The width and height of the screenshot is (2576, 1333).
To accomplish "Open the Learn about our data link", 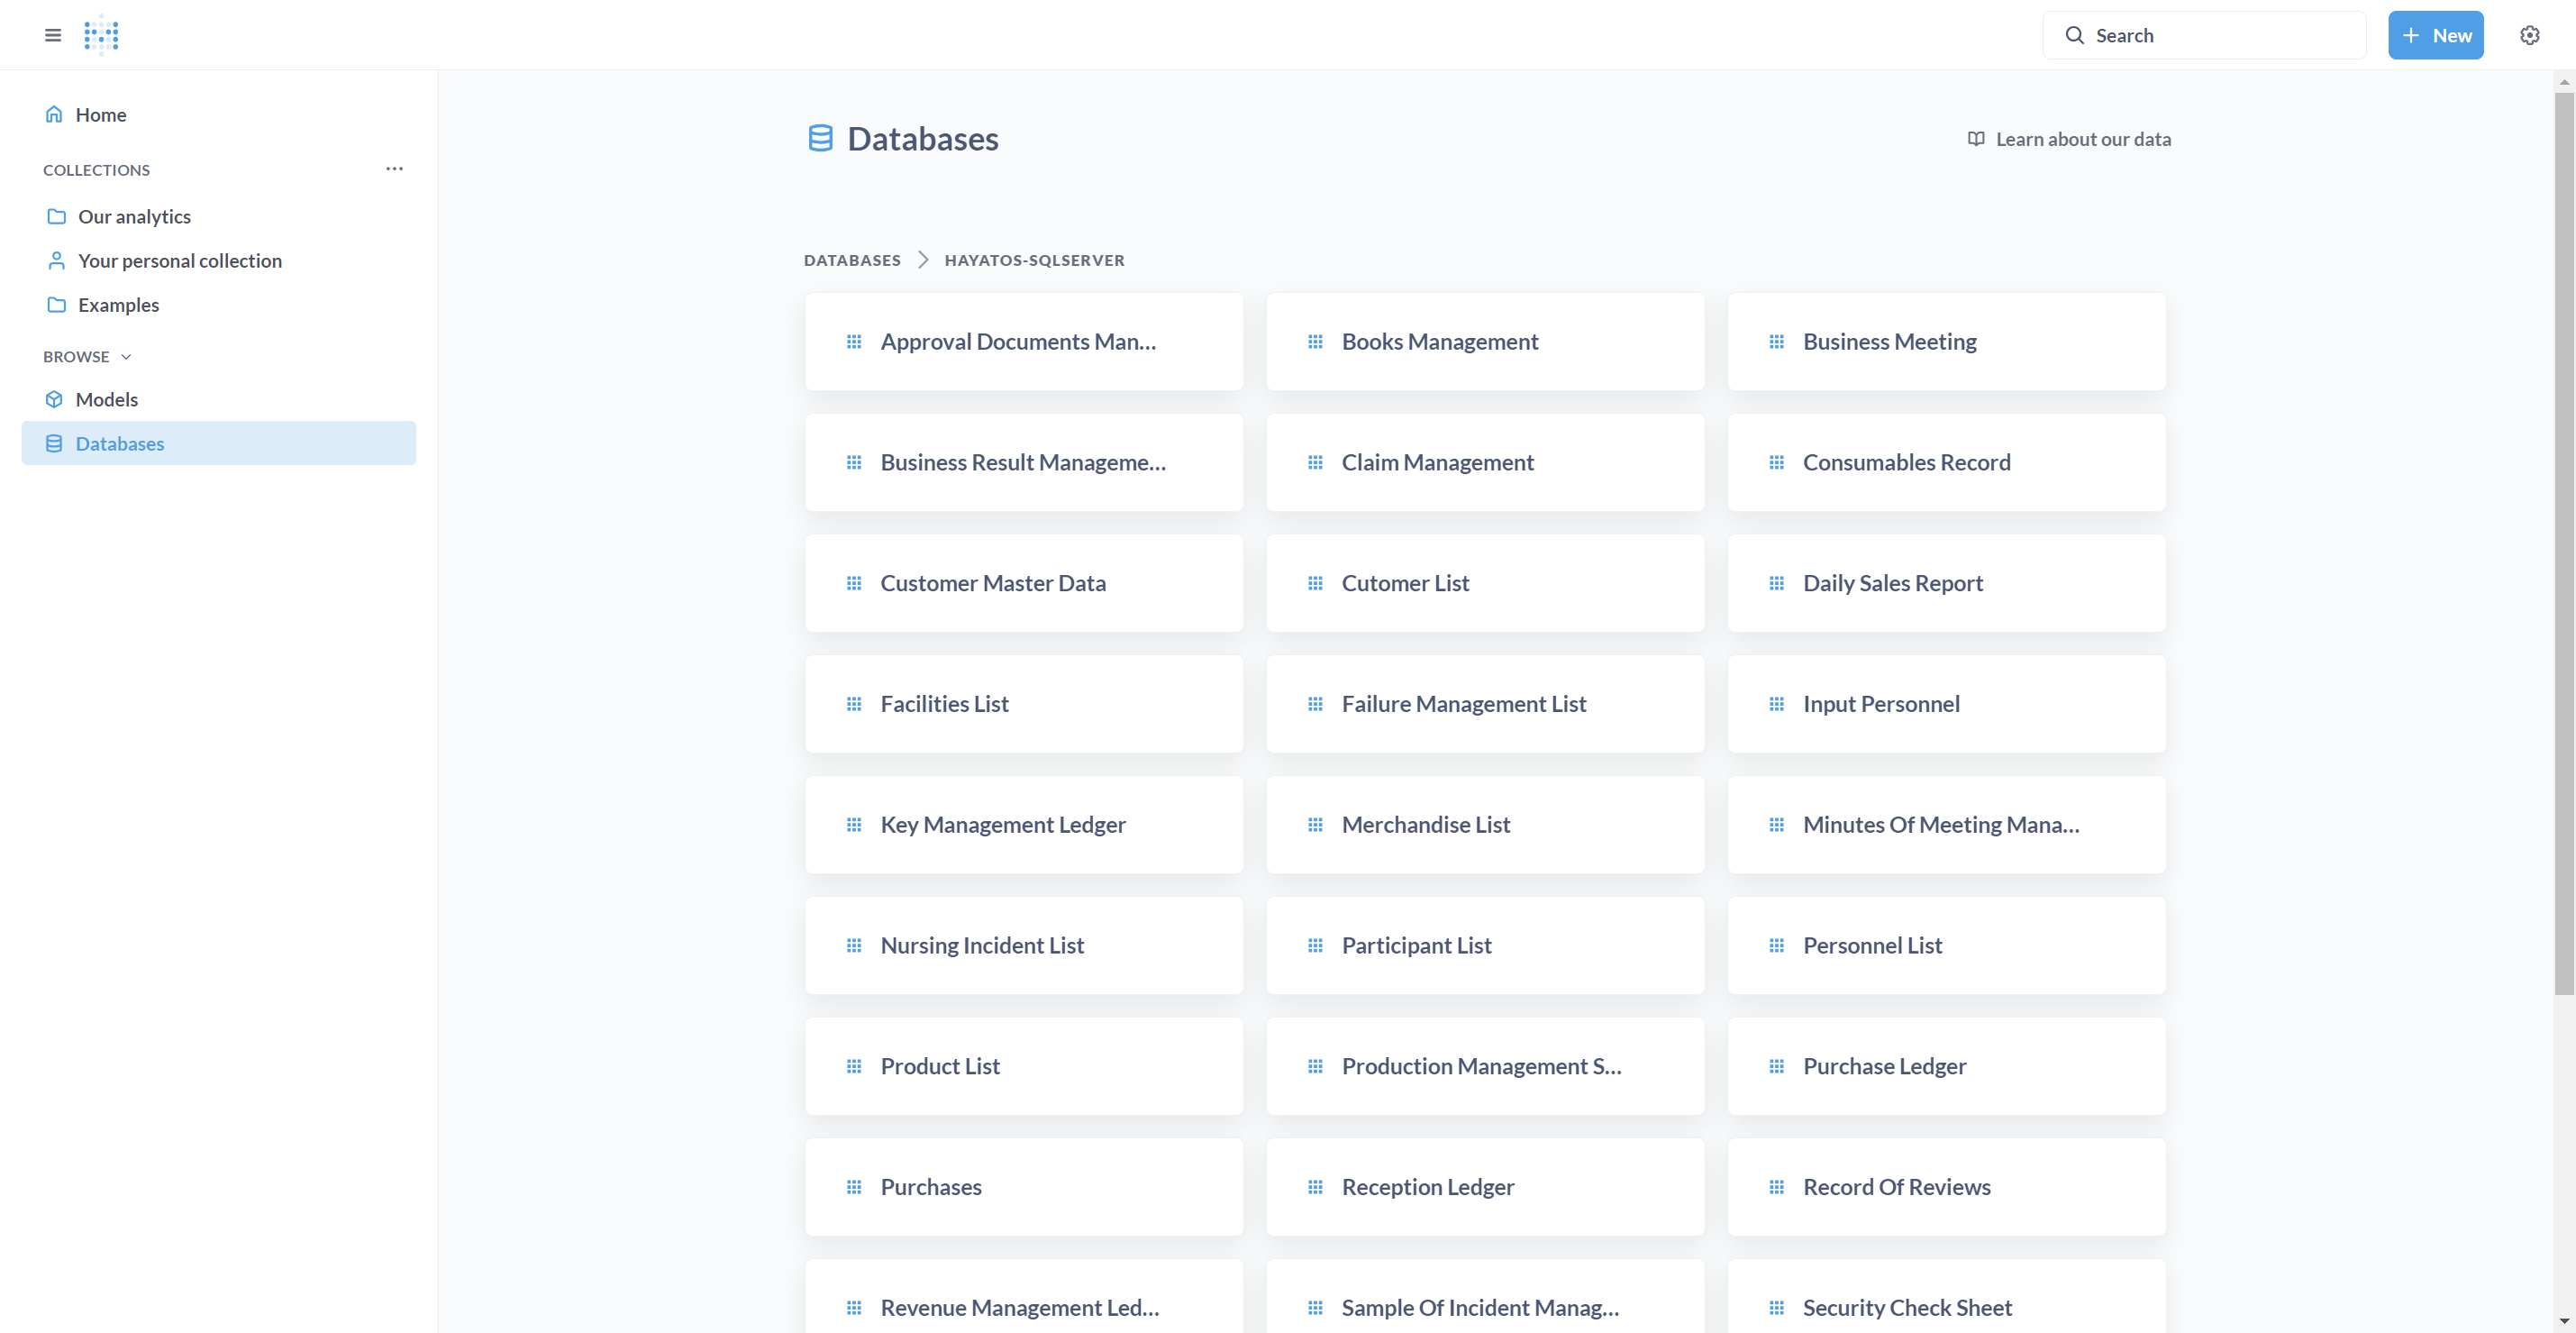I will click(2069, 139).
